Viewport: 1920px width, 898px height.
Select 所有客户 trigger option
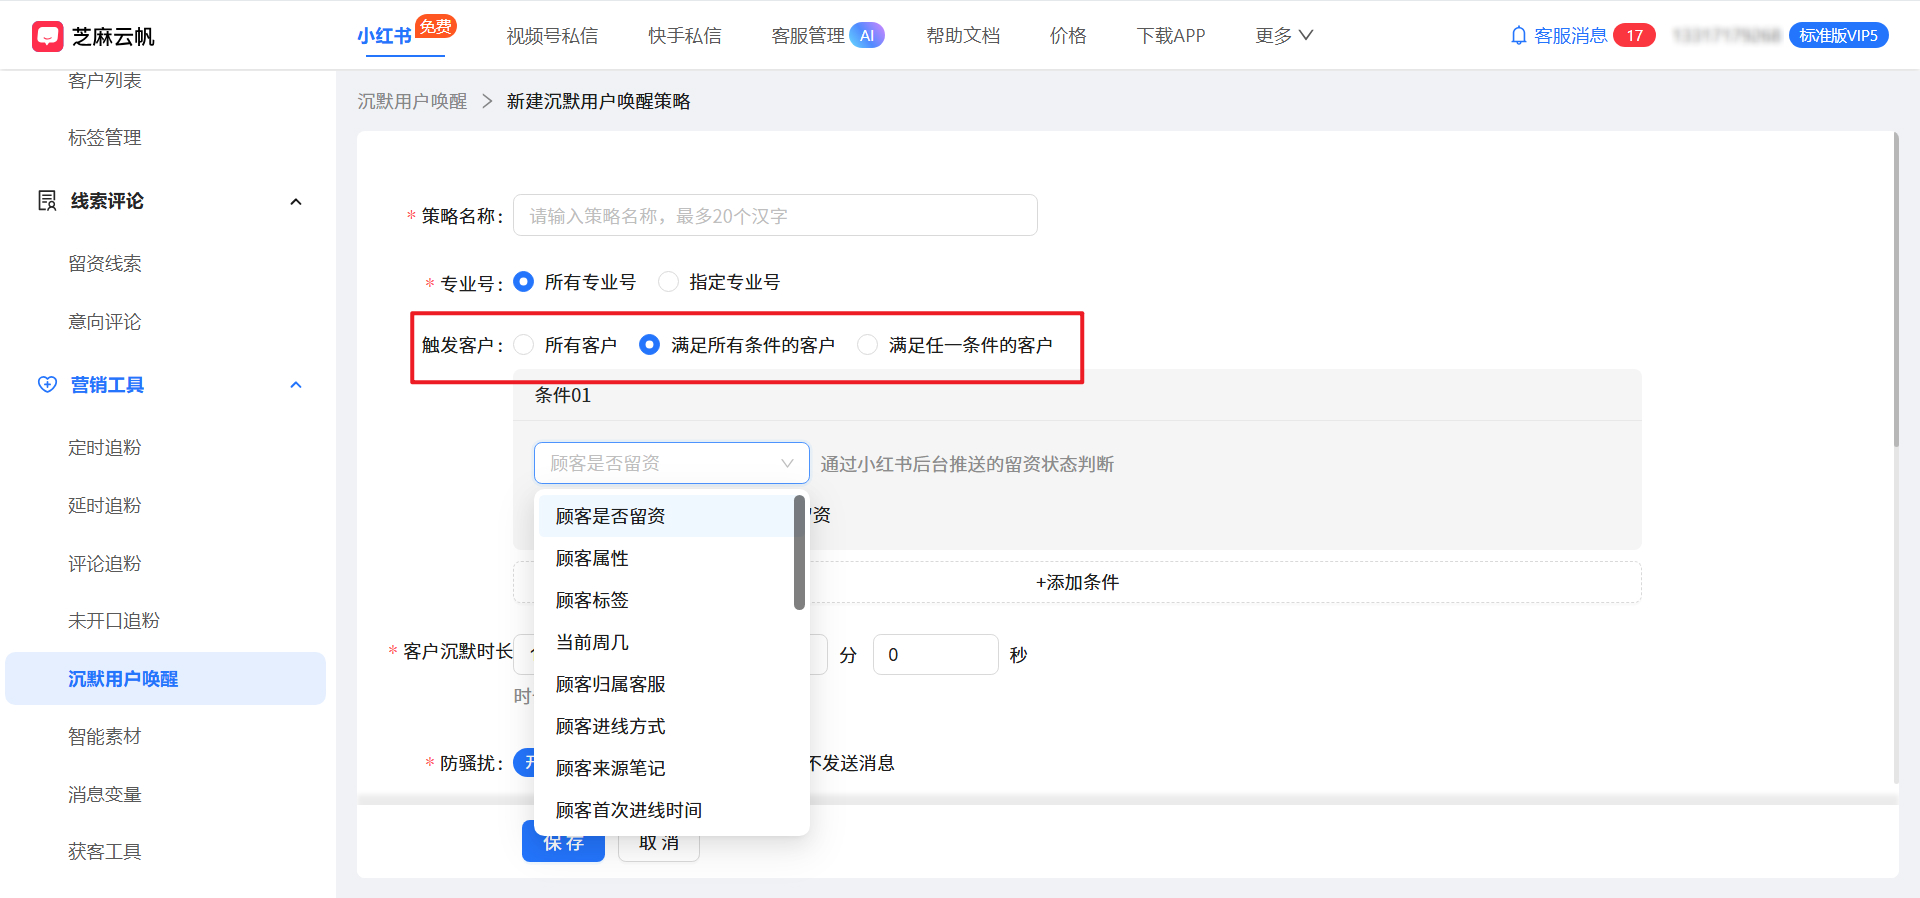pyautogui.click(x=523, y=345)
